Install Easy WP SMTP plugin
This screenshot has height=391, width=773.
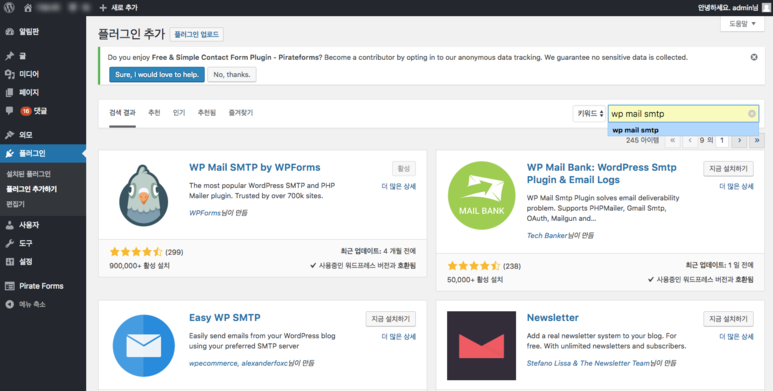(x=390, y=319)
